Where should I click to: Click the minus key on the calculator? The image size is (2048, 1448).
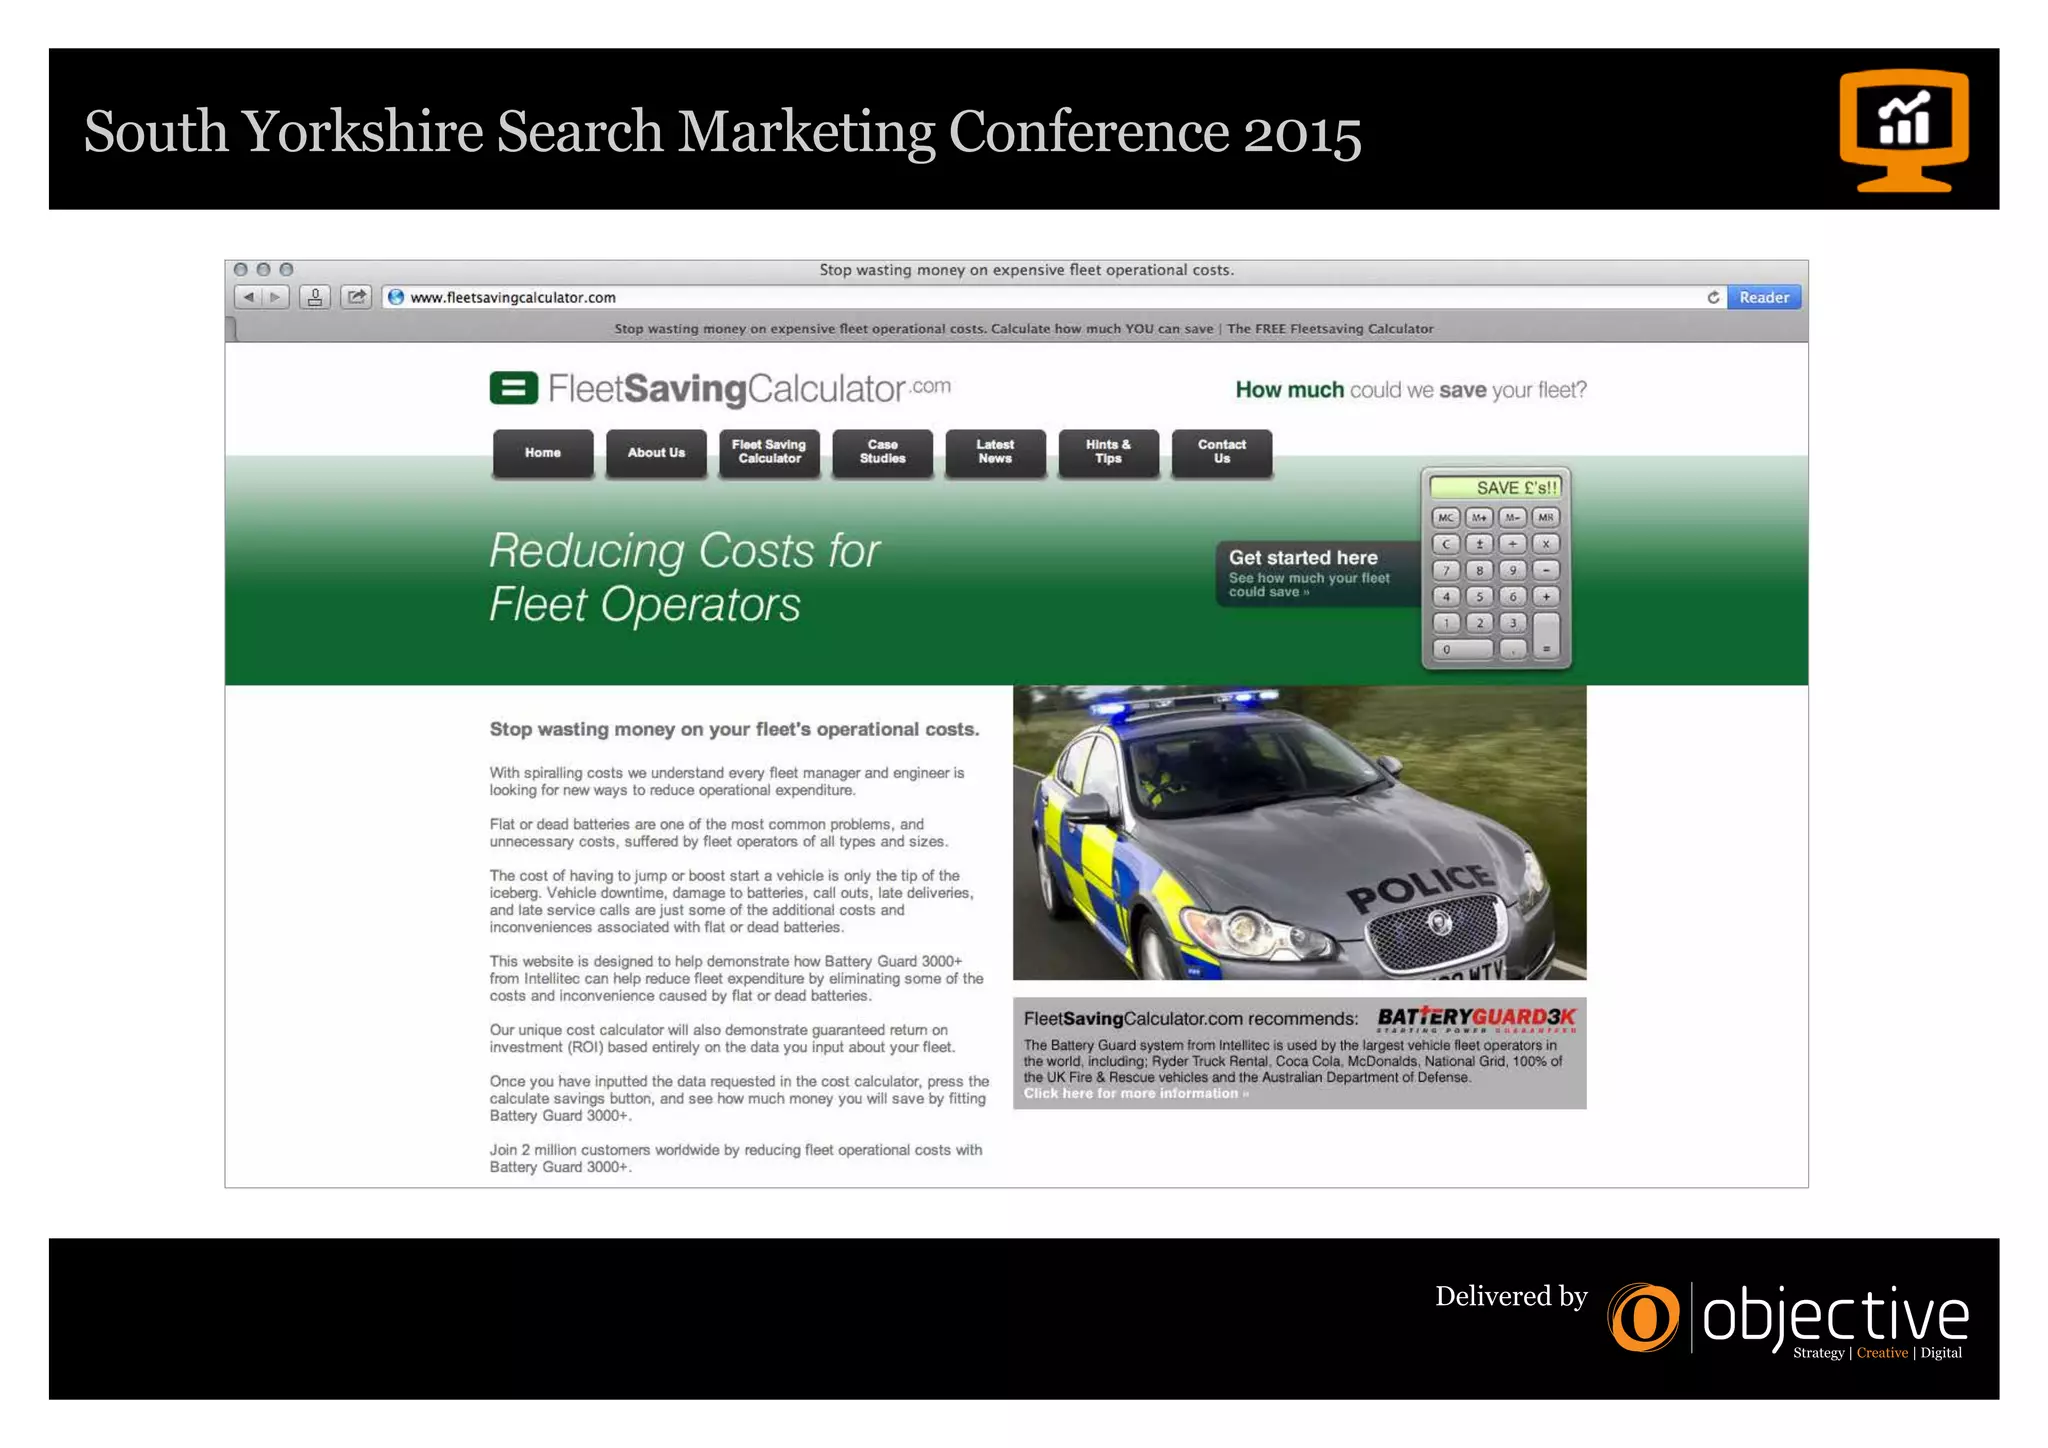coord(1546,570)
